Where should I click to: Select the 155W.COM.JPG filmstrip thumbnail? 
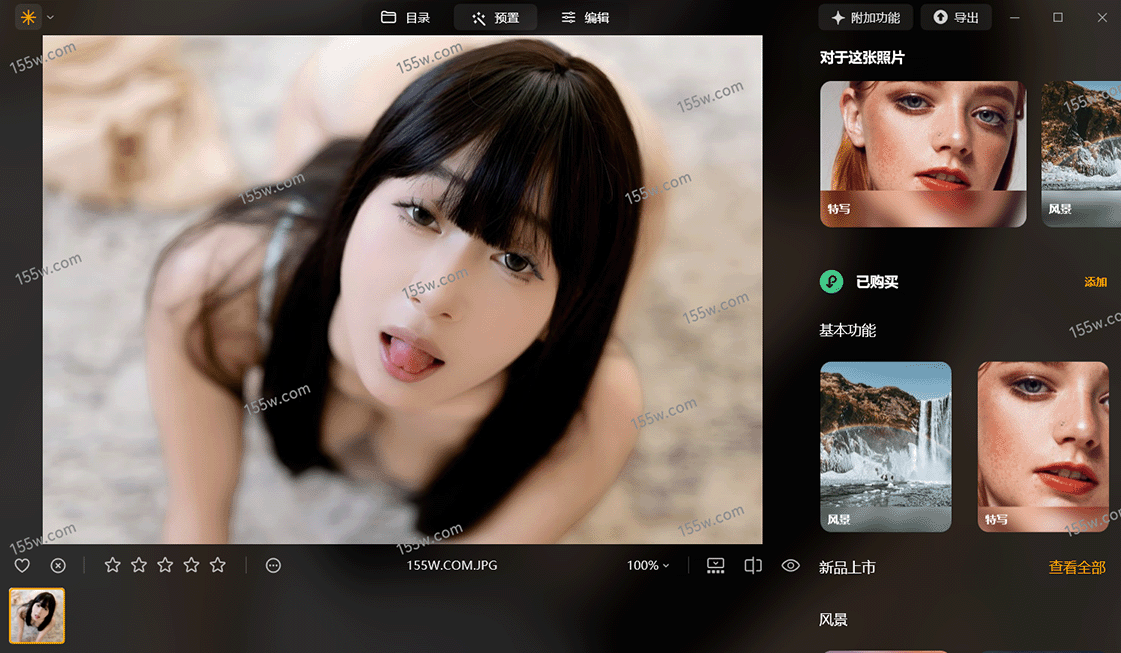pyautogui.click(x=37, y=614)
